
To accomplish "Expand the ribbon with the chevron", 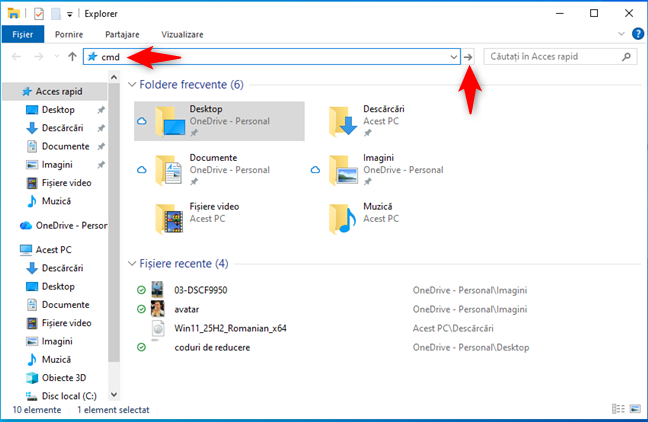I will 621,34.
